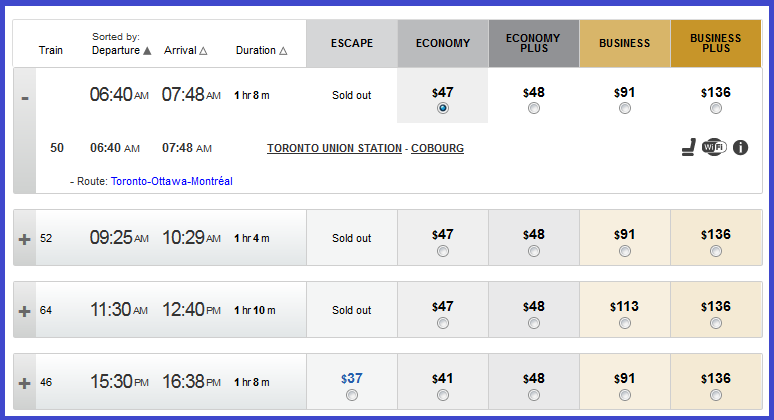774x420 pixels.
Task: Open the info icon for train 50
Action: (x=740, y=148)
